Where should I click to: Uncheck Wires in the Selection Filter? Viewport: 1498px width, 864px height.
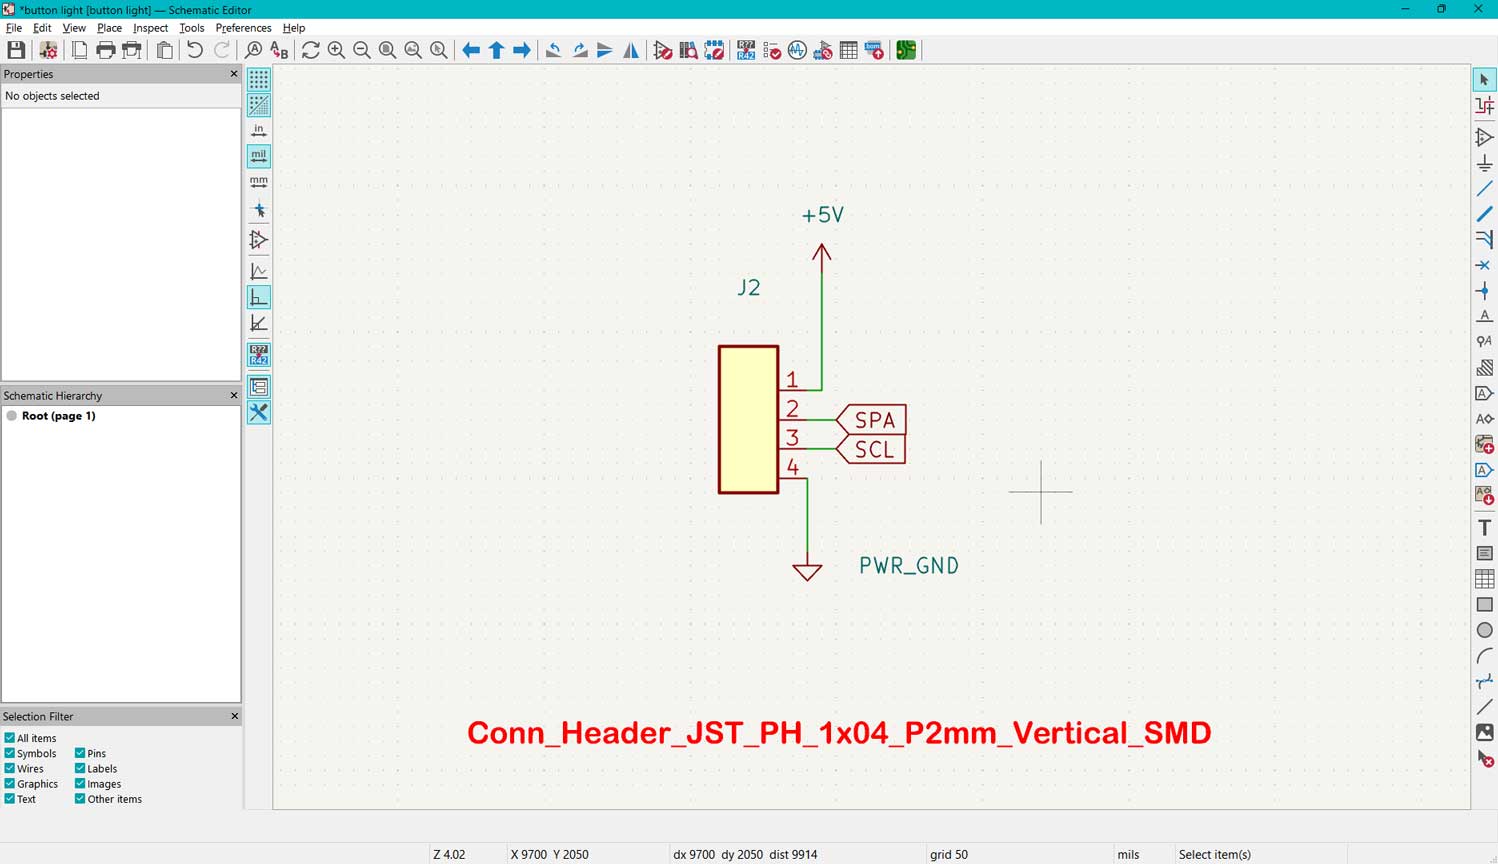pyautogui.click(x=10, y=768)
